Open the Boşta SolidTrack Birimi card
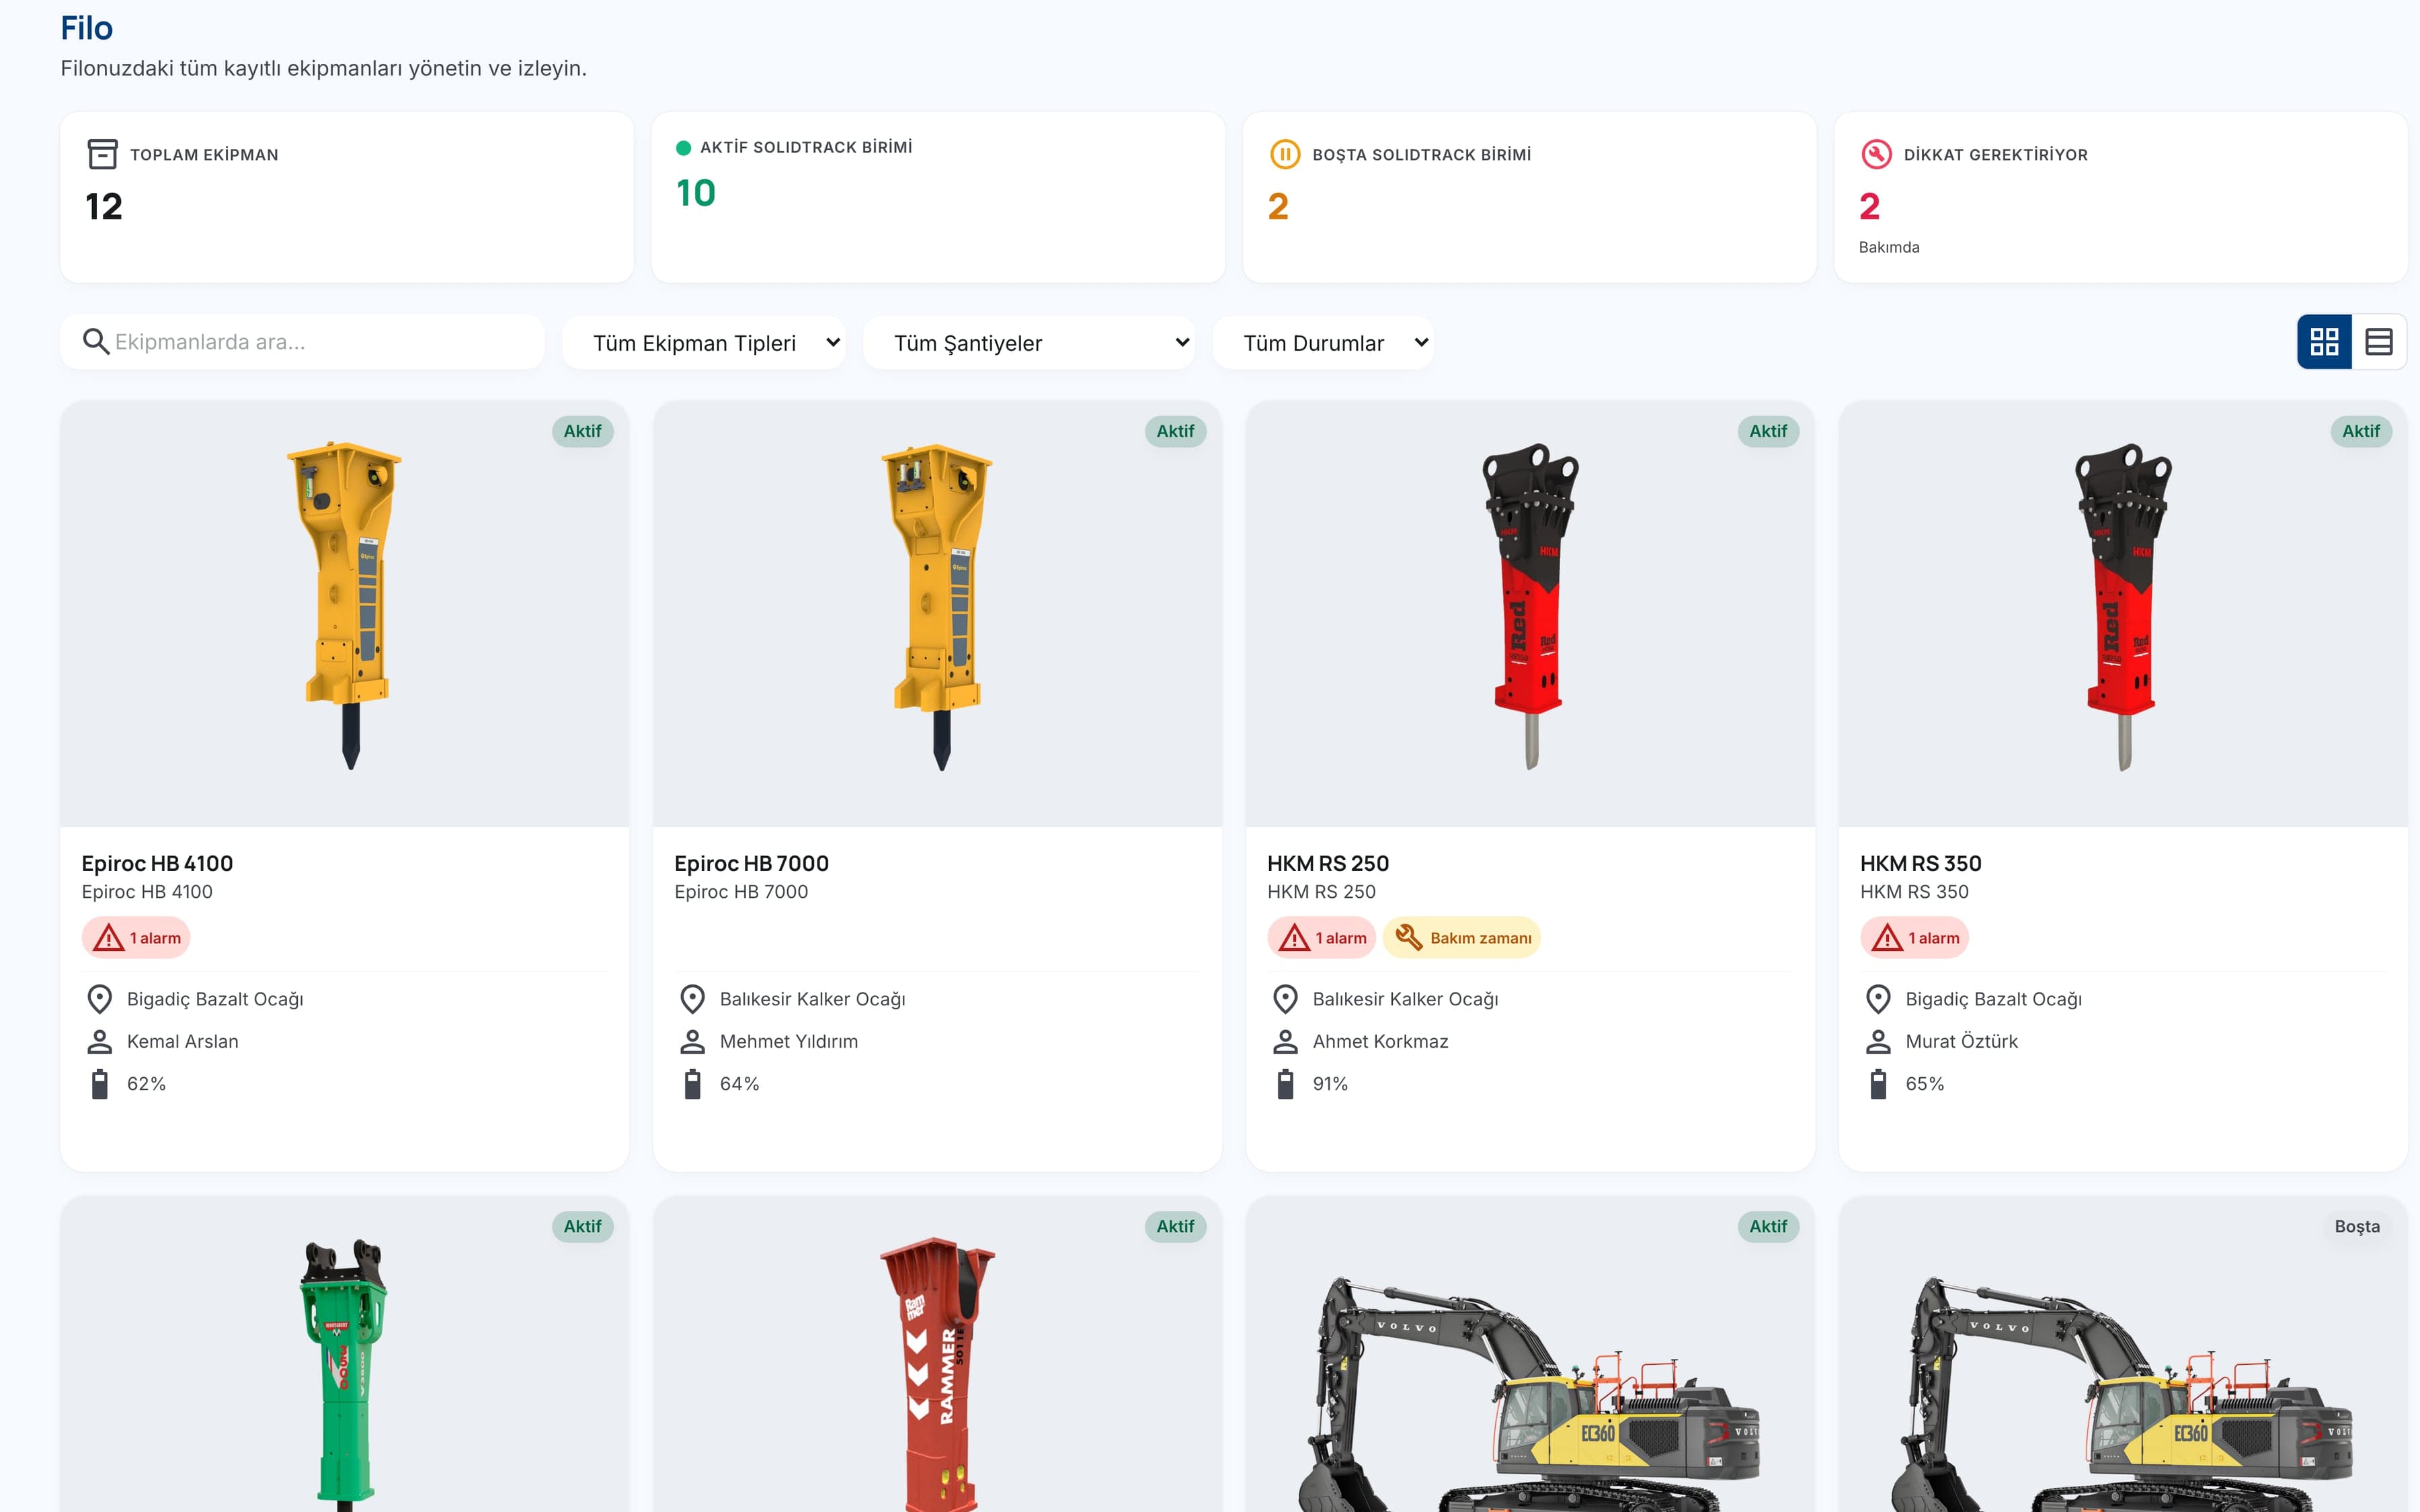The width and height of the screenshot is (2420, 1512). [x=1529, y=197]
